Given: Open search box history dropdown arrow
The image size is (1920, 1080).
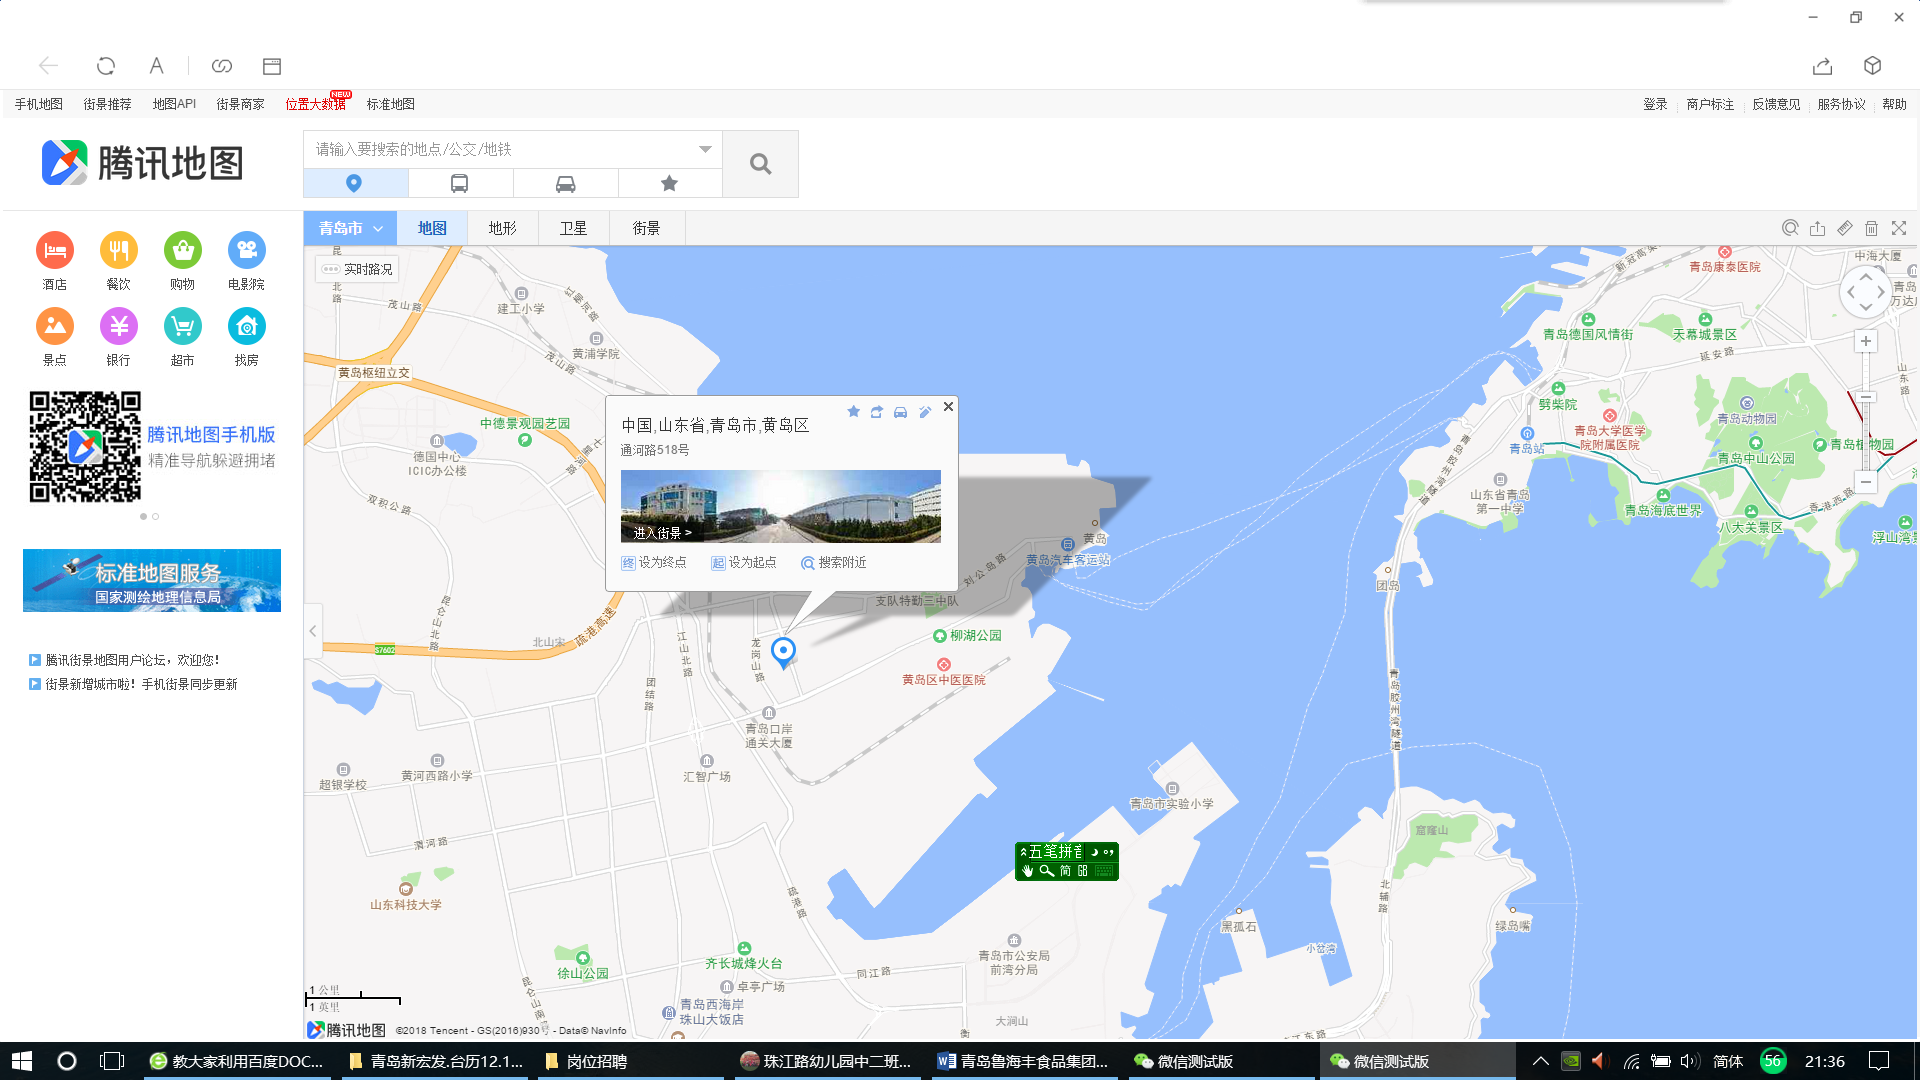Looking at the screenshot, I should (705, 149).
